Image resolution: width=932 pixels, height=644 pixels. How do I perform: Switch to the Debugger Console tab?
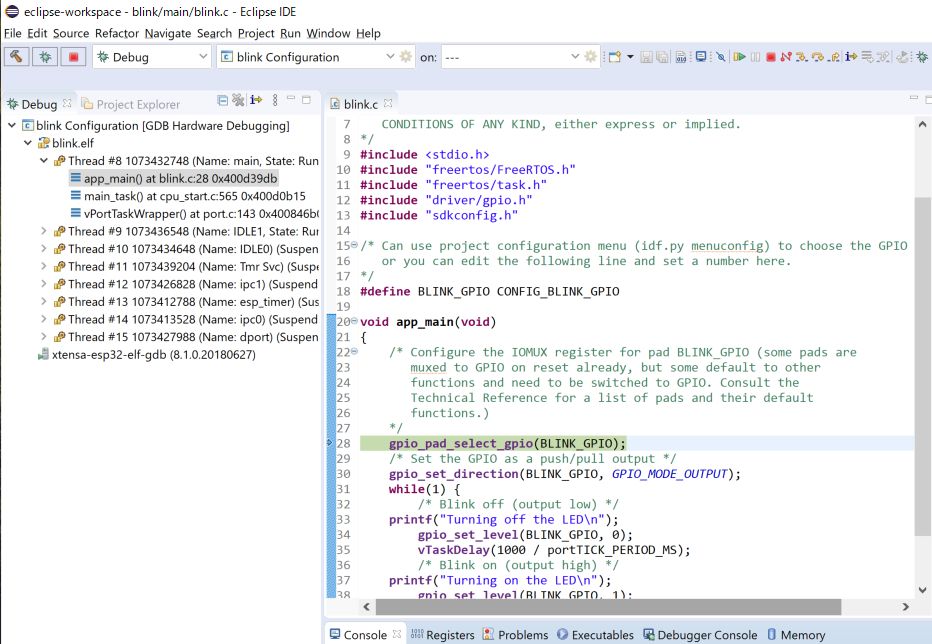(x=701, y=634)
